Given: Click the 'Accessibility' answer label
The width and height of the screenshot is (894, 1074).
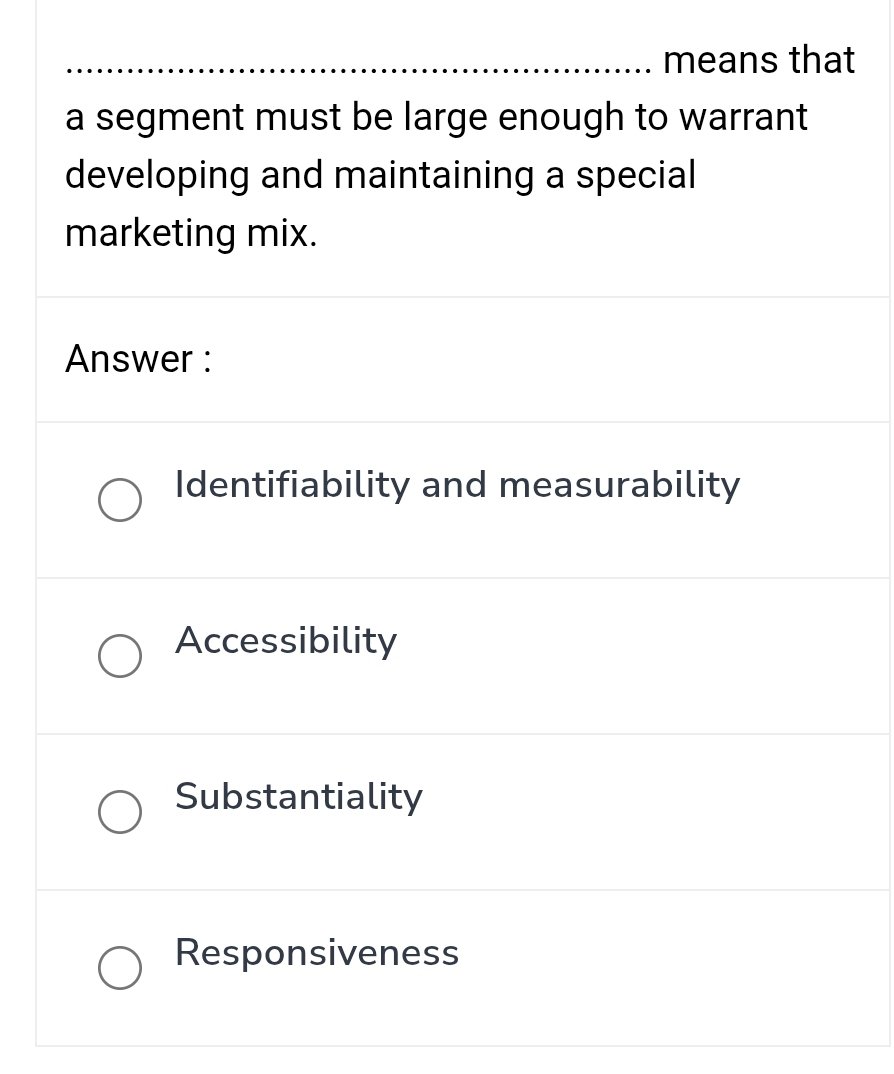Looking at the screenshot, I should [286, 641].
